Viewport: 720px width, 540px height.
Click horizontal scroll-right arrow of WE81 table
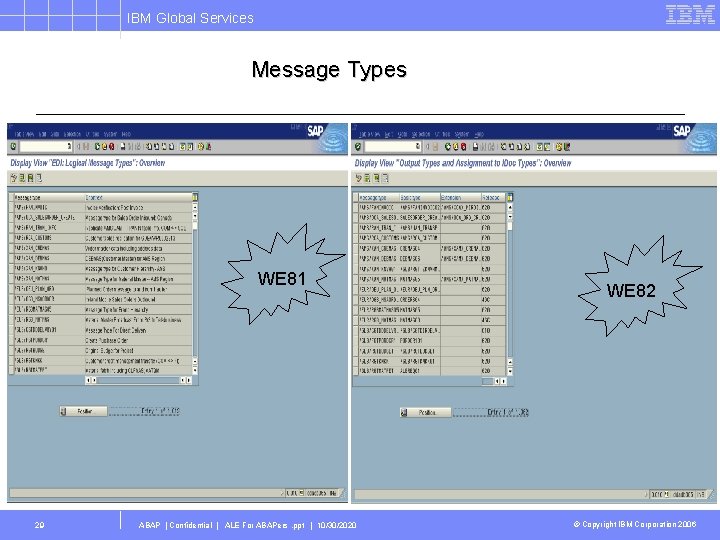[x=189, y=380]
